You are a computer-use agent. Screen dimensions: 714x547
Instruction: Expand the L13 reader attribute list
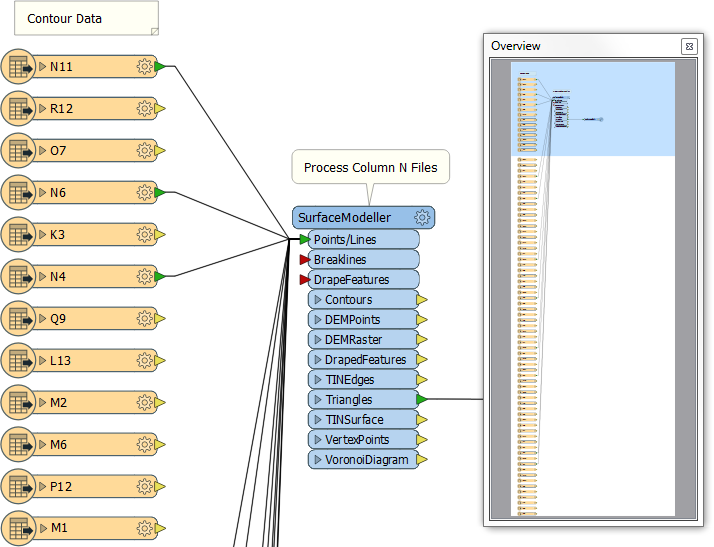[x=43, y=360]
